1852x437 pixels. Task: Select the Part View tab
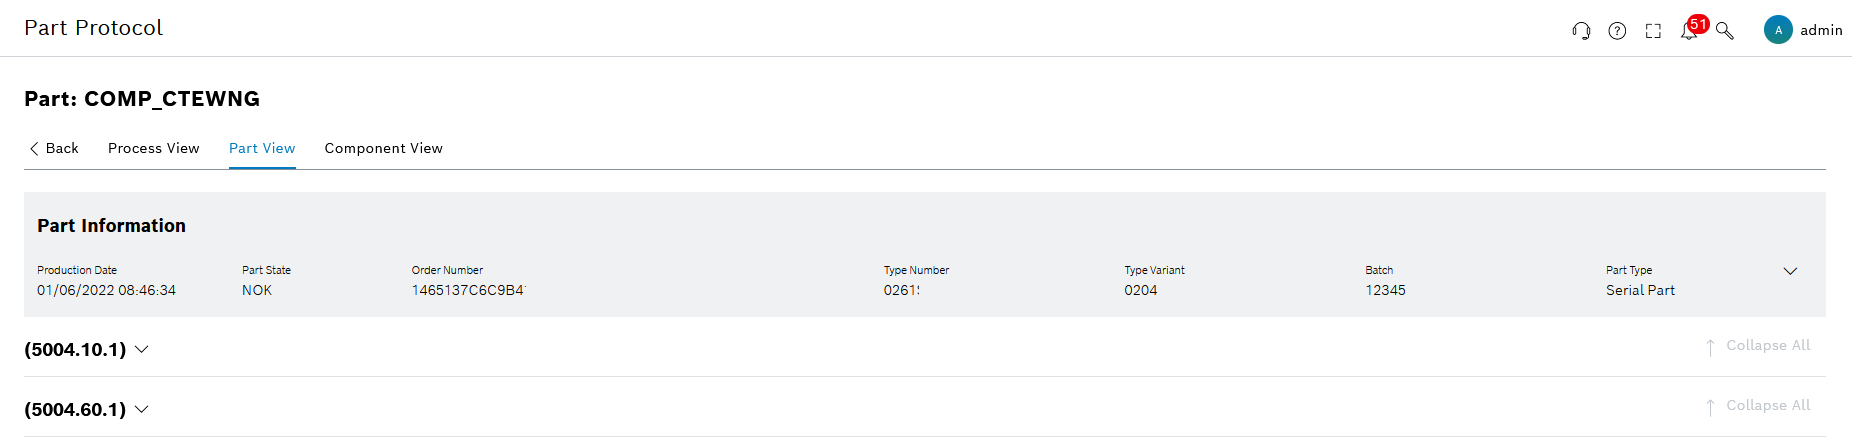click(x=262, y=148)
